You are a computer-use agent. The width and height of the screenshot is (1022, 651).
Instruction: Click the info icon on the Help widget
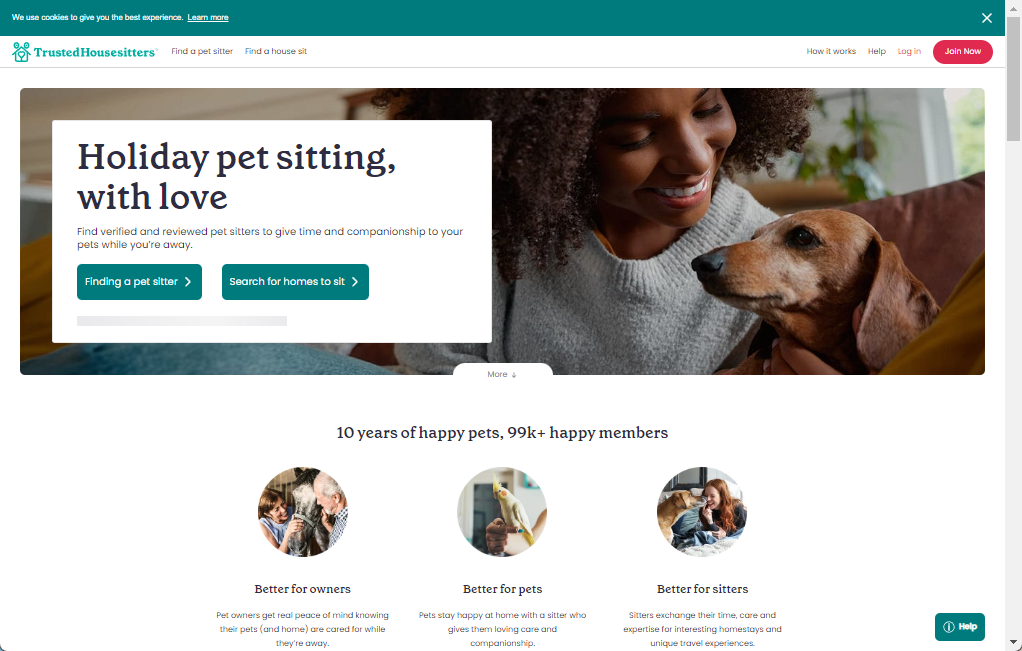coord(949,627)
